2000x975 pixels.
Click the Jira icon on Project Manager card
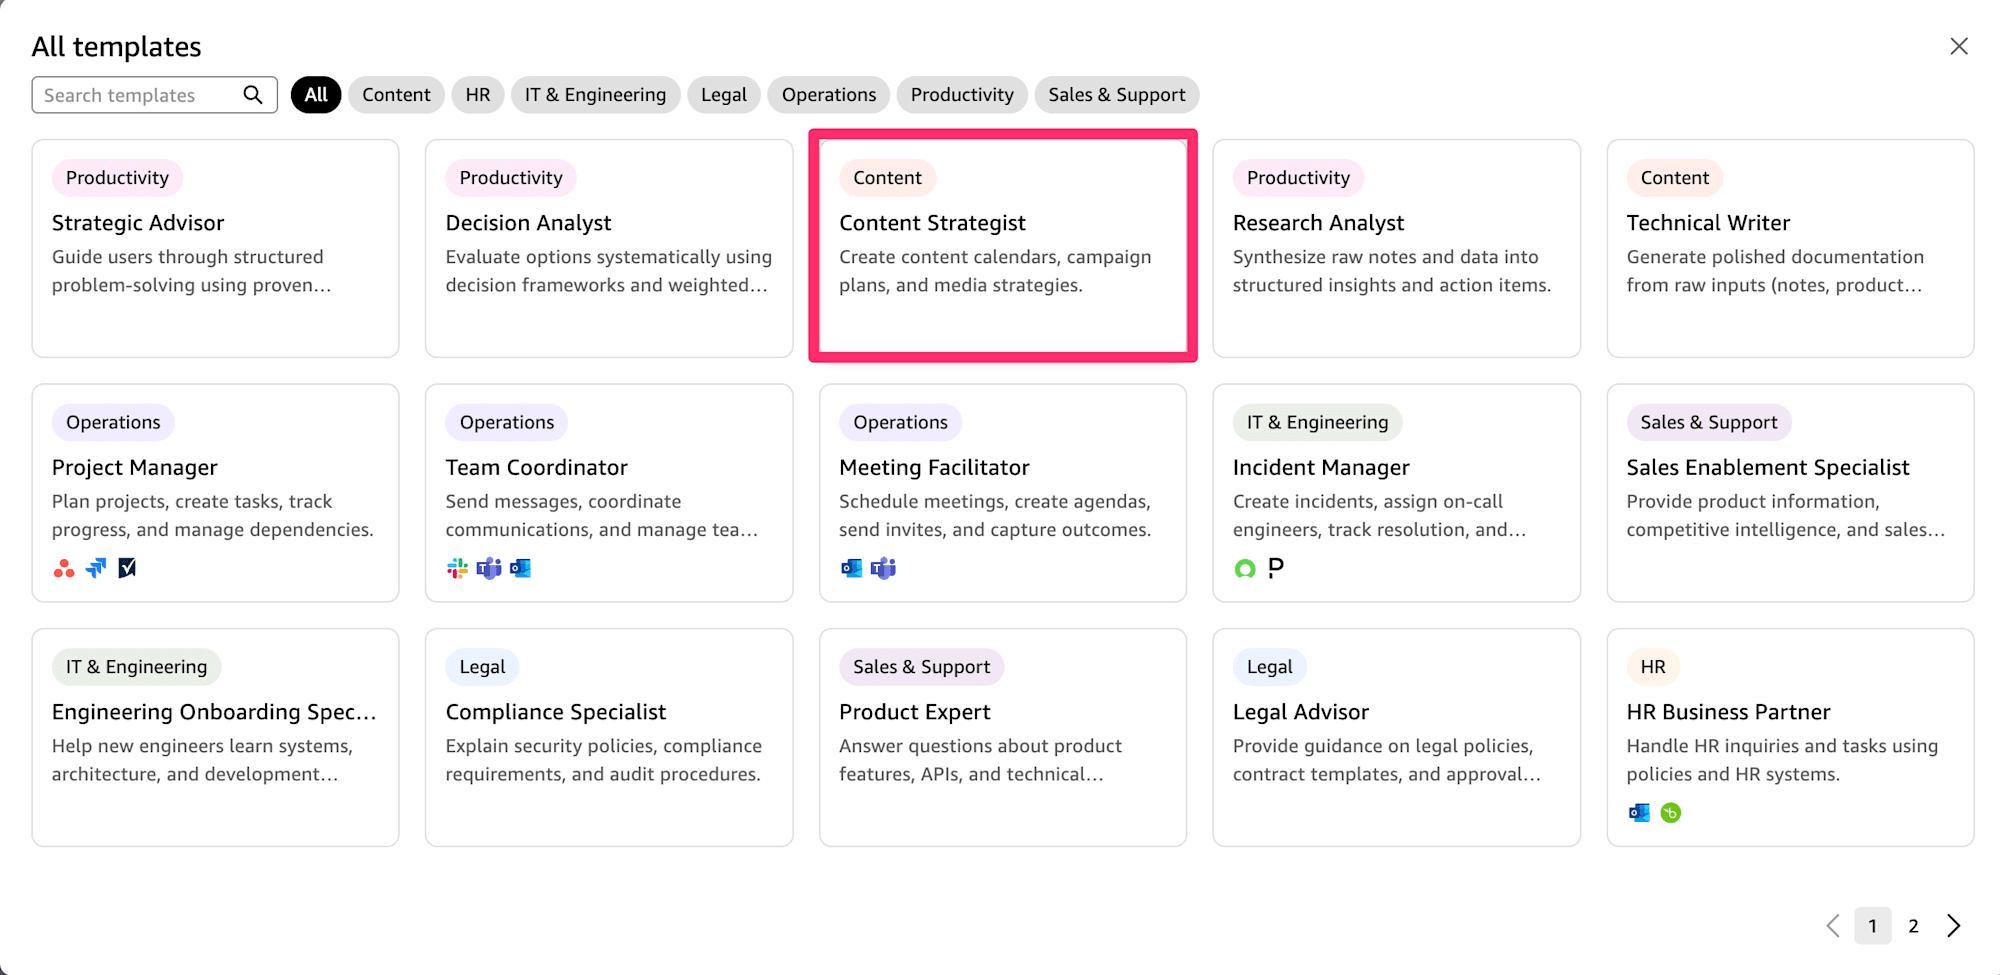(x=96, y=569)
